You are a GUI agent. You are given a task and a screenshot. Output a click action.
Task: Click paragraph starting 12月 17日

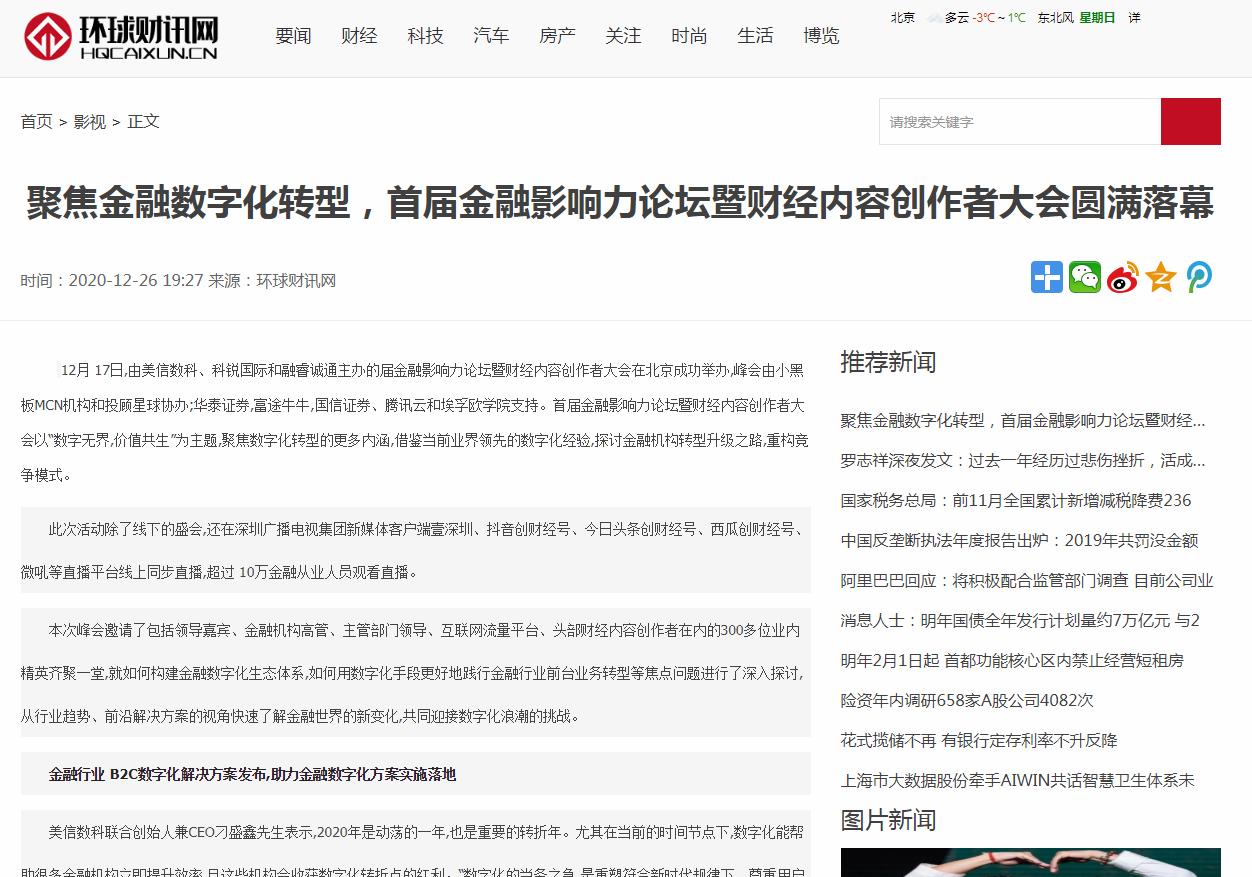coord(415,422)
